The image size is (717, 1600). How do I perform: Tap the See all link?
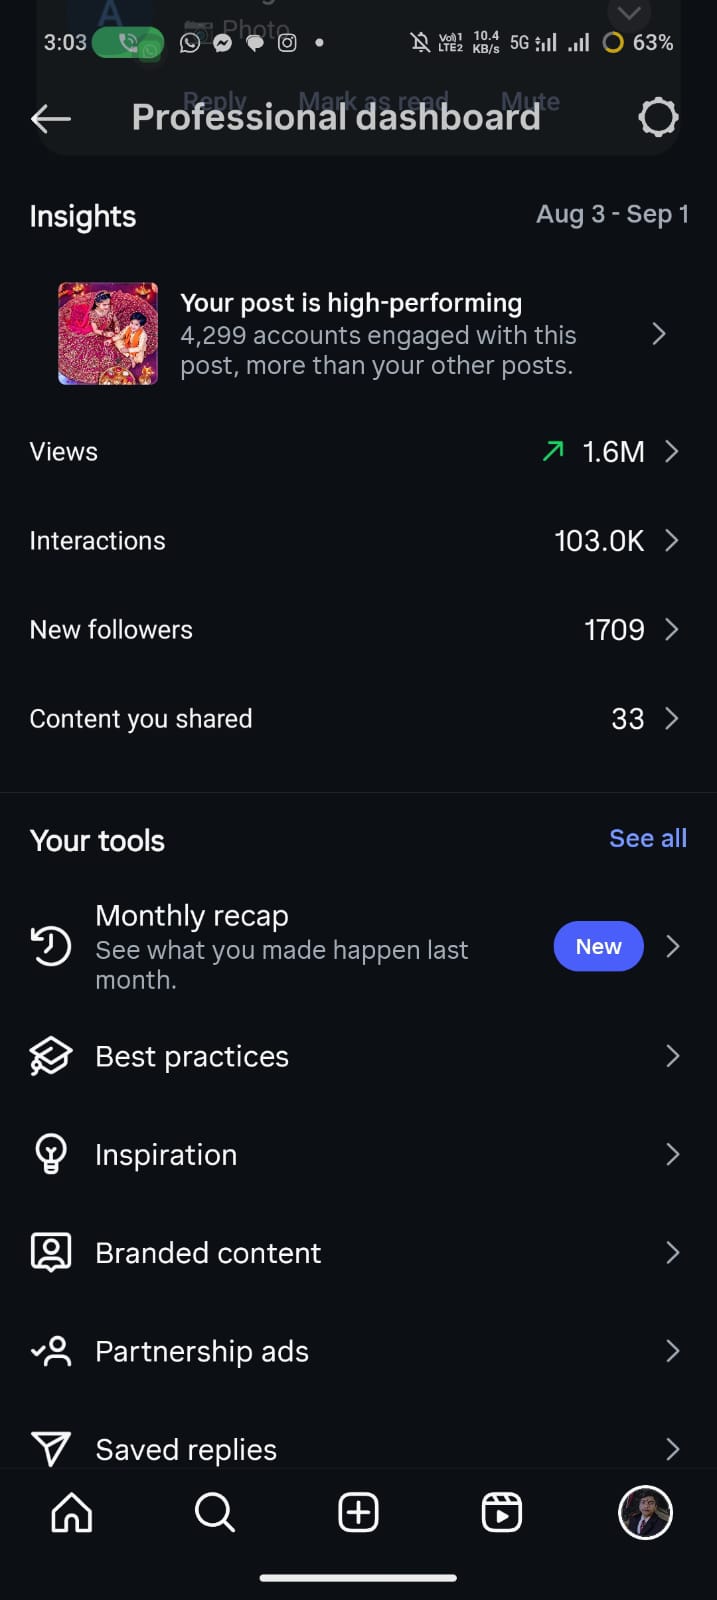tap(648, 839)
